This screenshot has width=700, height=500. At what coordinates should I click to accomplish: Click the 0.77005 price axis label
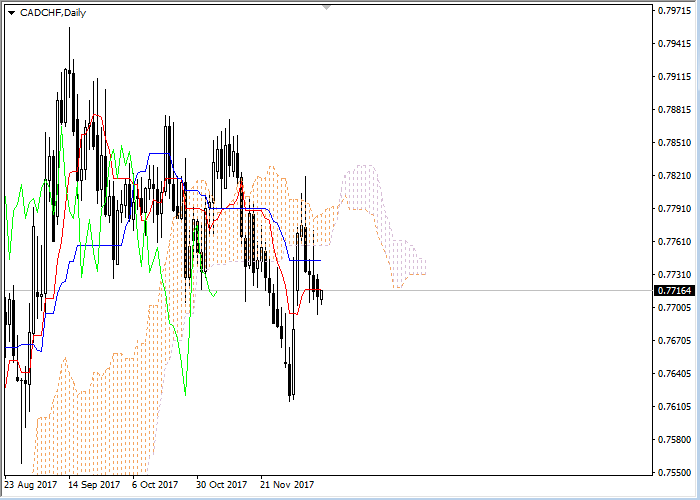(675, 308)
